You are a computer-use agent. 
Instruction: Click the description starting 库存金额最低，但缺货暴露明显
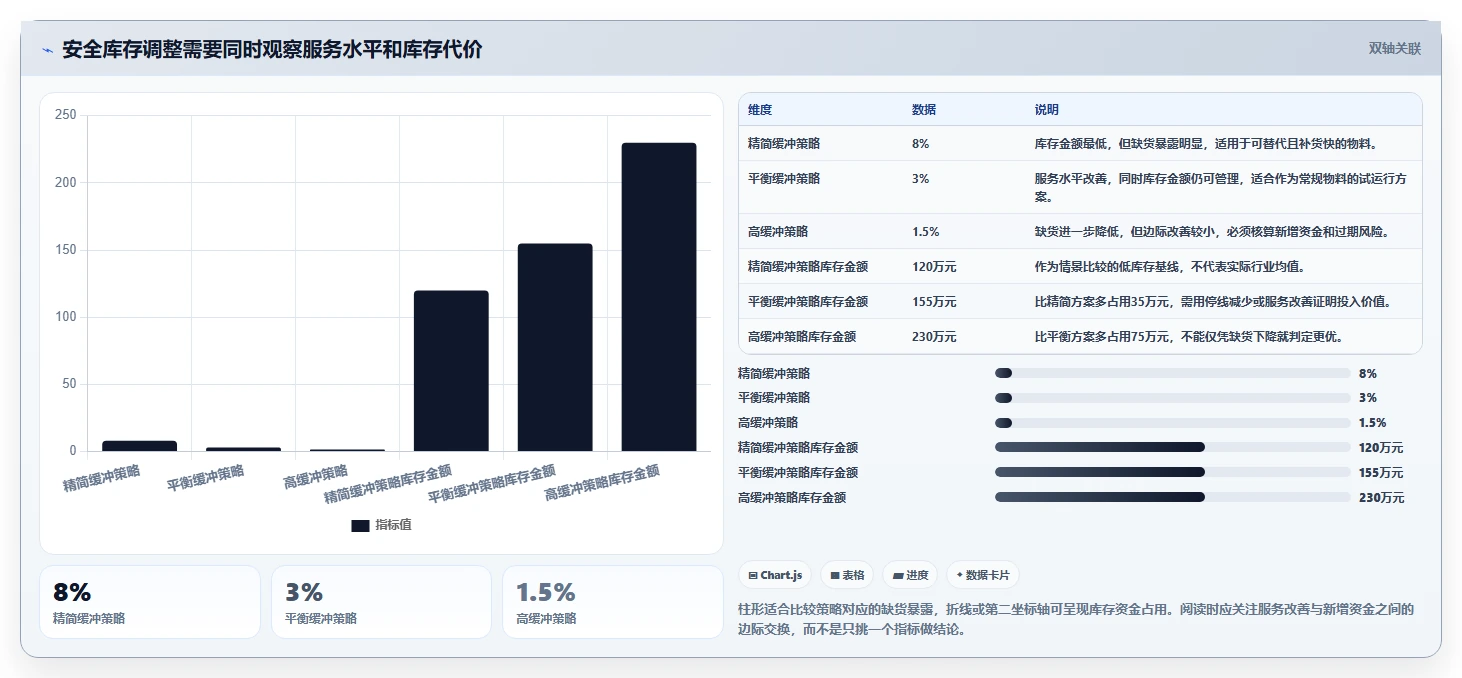[1206, 144]
